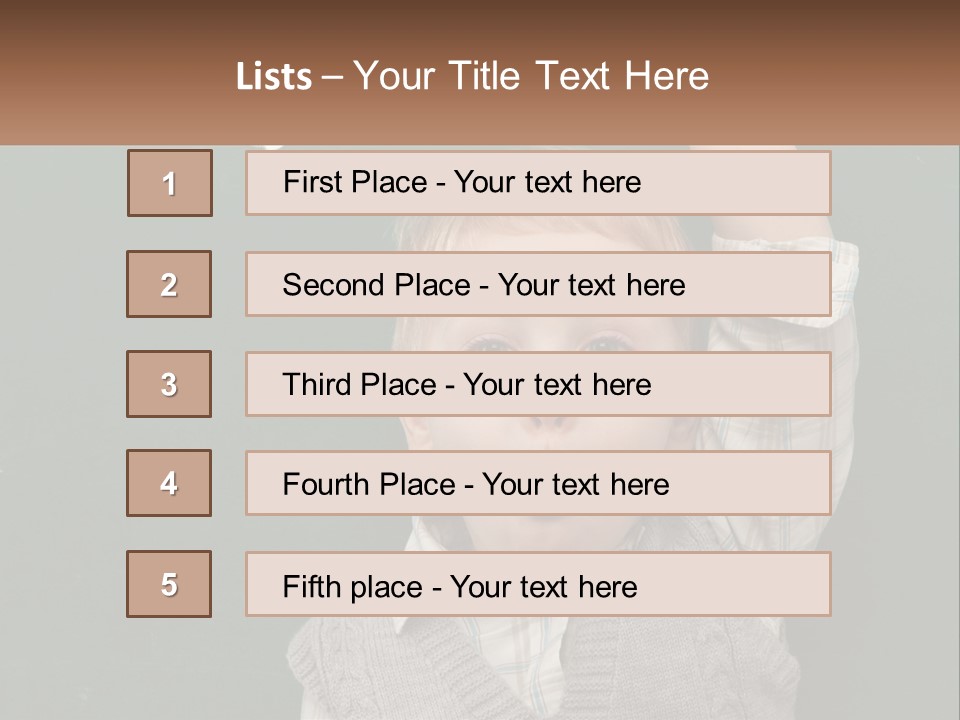Click the empty gray area beside number boxes

click(60, 400)
